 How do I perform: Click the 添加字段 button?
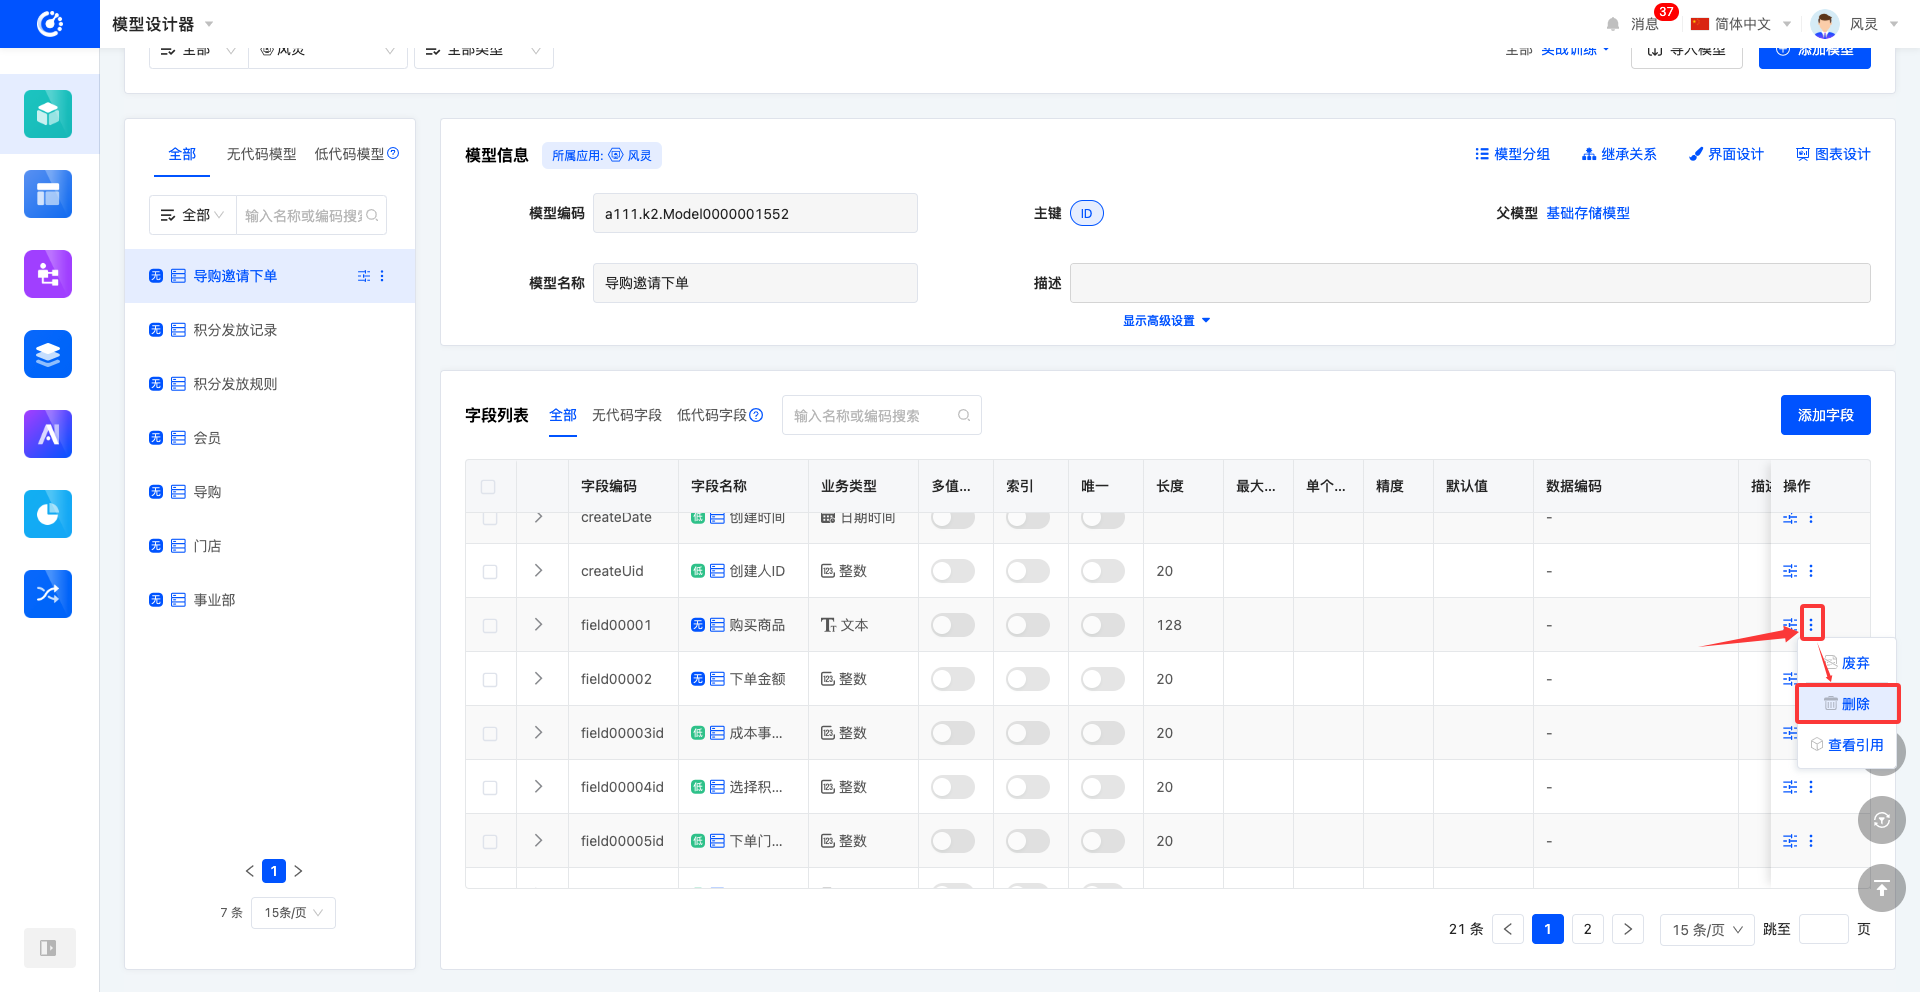pos(1825,415)
